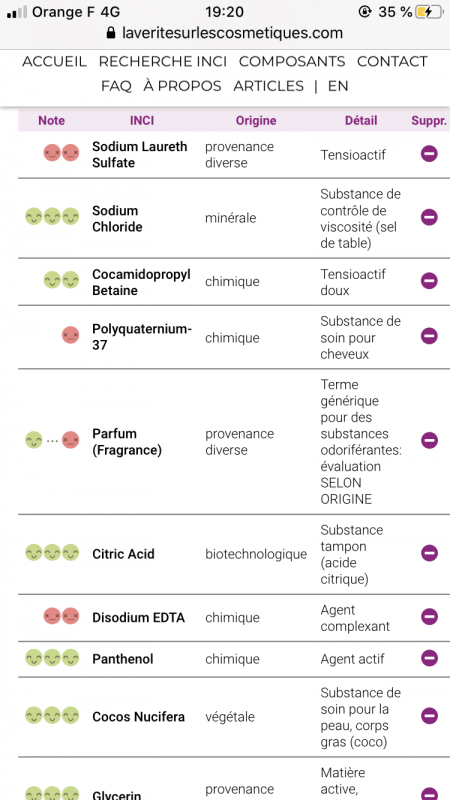Remove Sodium Chloride using minus icon
The image size is (450, 800).
[429, 217]
